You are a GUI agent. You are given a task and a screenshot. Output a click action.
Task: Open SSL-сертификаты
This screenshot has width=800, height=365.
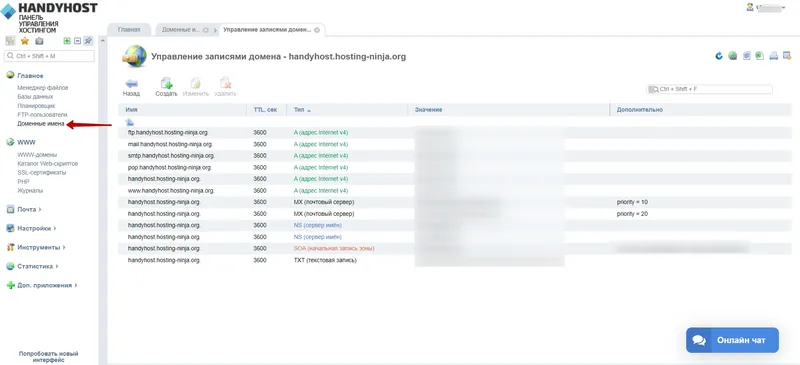point(42,173)
